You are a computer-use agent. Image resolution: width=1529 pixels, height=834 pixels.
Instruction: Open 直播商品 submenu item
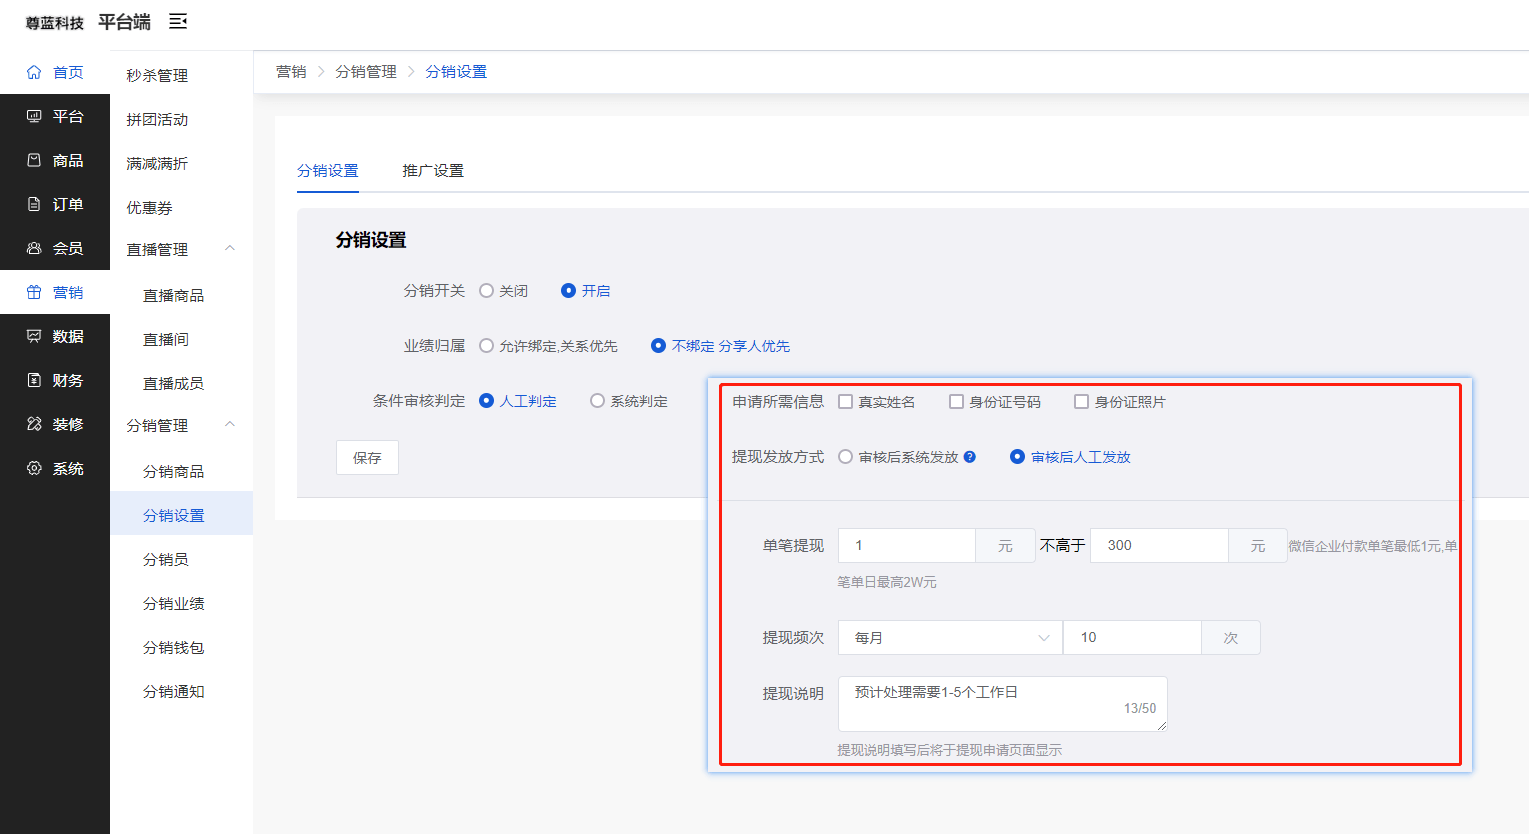[181, 295]
